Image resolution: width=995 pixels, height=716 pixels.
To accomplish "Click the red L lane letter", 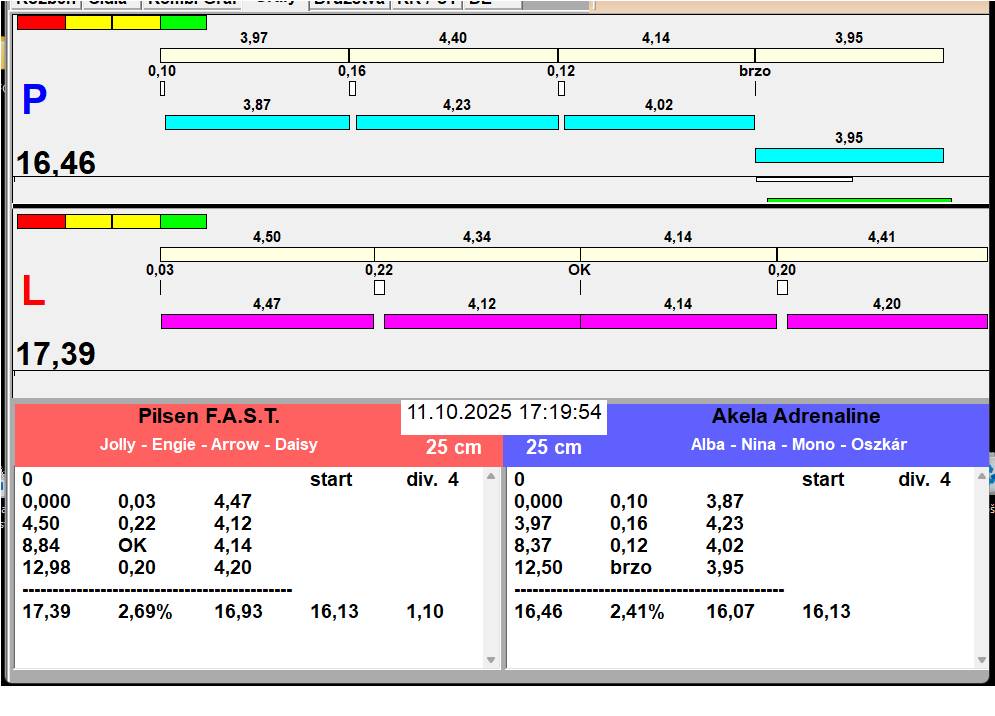I will point(33,291).
